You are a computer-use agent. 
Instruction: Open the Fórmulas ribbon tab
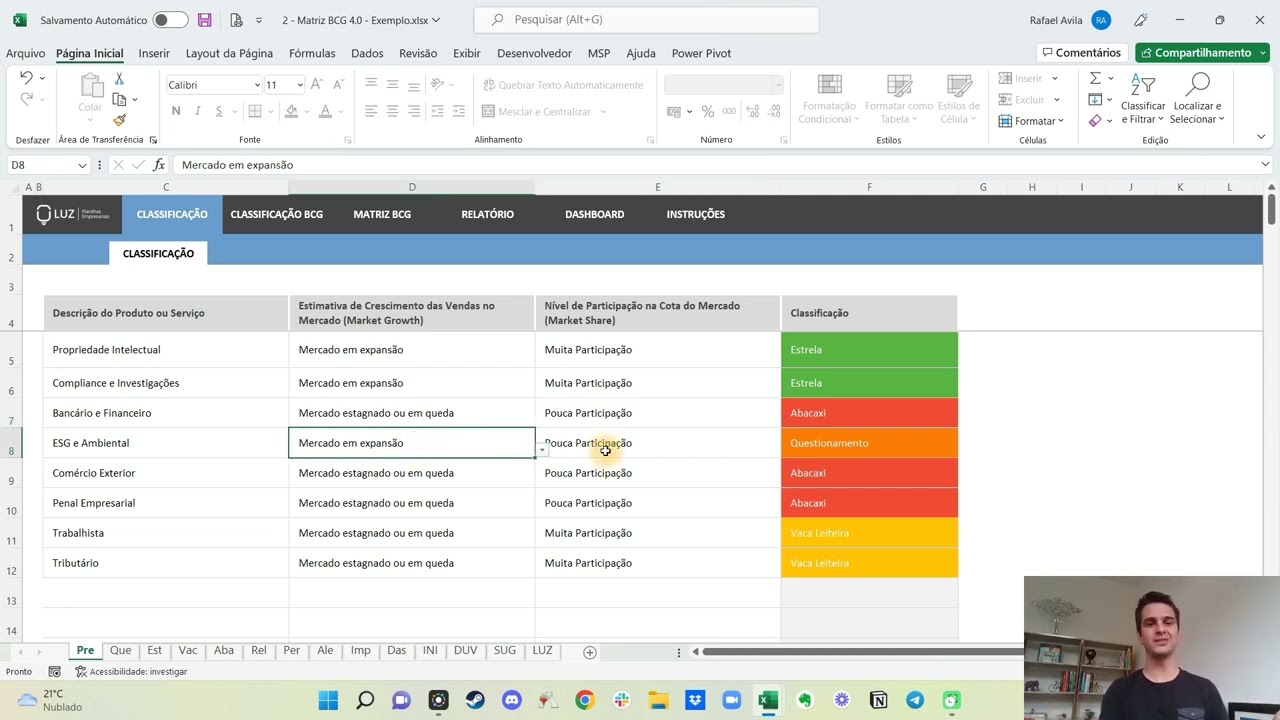(x=312, y=53)
